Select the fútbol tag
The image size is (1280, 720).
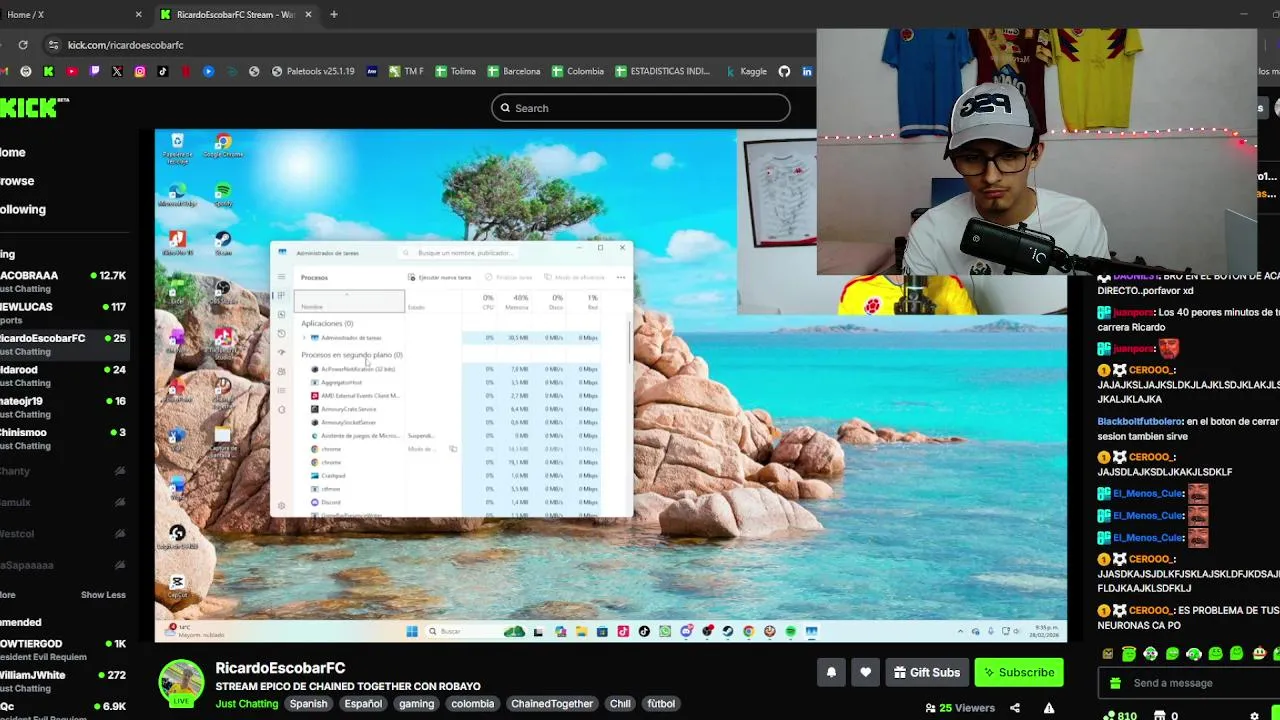pyautogui.click(x=661, y=704)
